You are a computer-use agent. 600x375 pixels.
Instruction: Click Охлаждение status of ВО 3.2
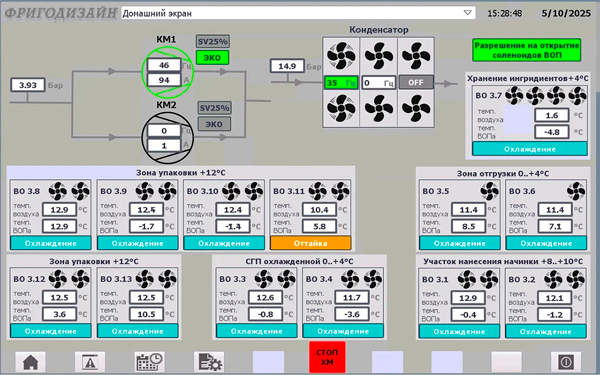click(546, 331)
